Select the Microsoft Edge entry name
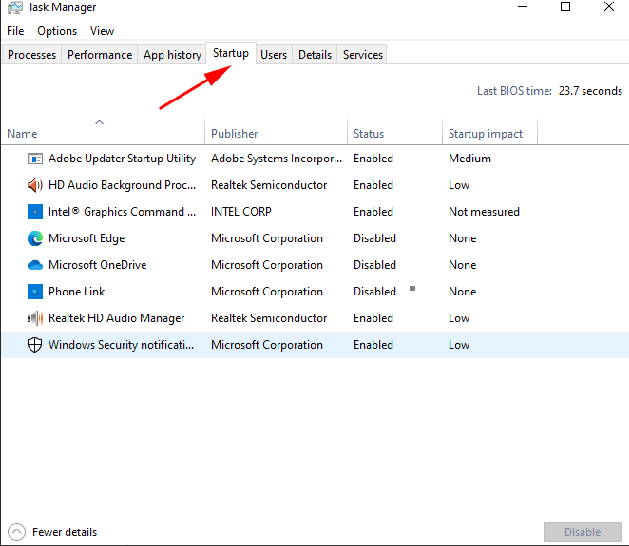This screenshot has width=629, height=546. tap(87, 238)
